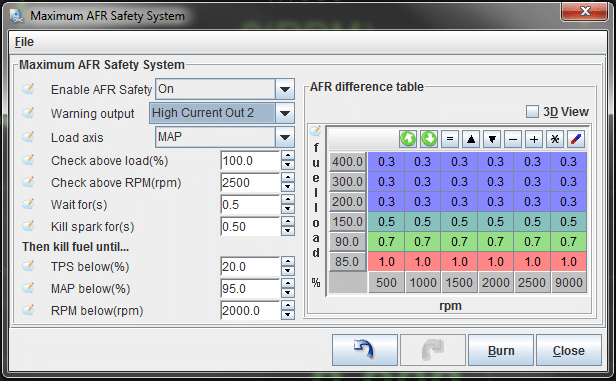
Task: Increase TPS below(%) stepper
Action: click(x=288, y=262)
